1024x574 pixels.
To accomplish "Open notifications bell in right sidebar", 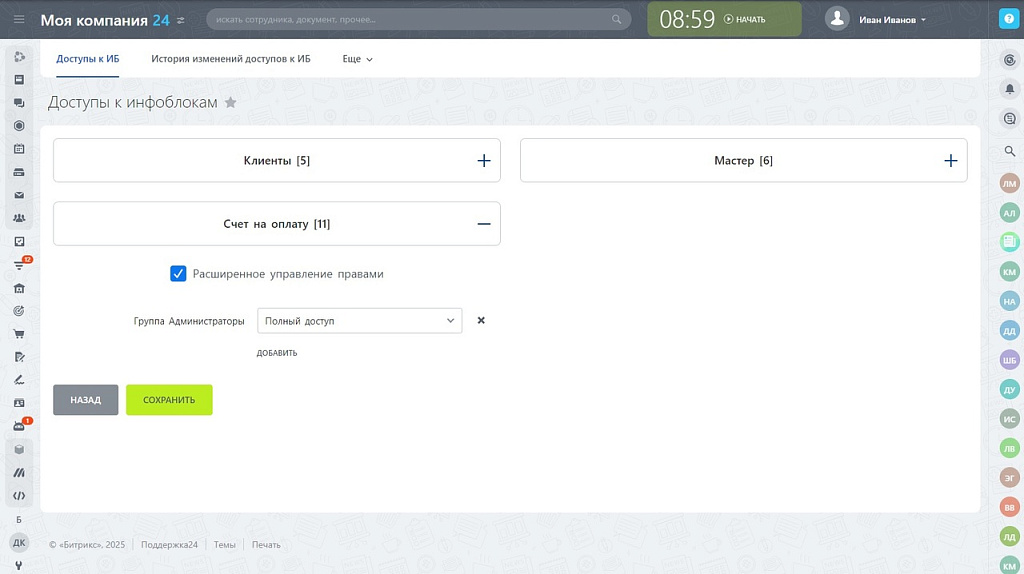I will click(1009, 89).
